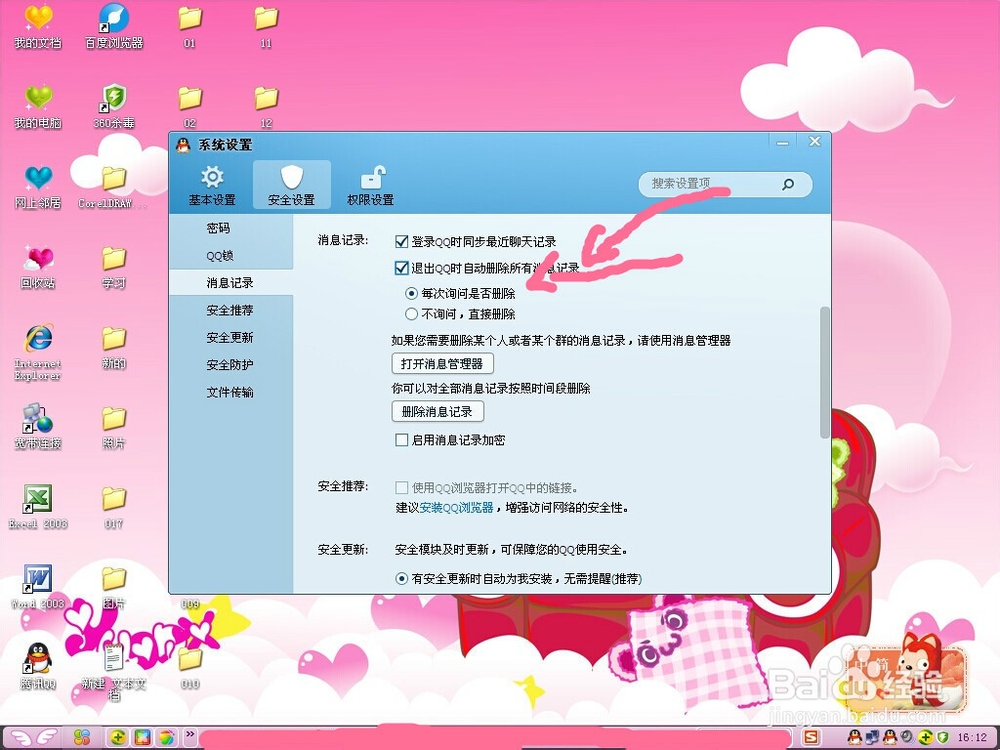Select radio 每次询问是否删除

click(x=411, y=293)
